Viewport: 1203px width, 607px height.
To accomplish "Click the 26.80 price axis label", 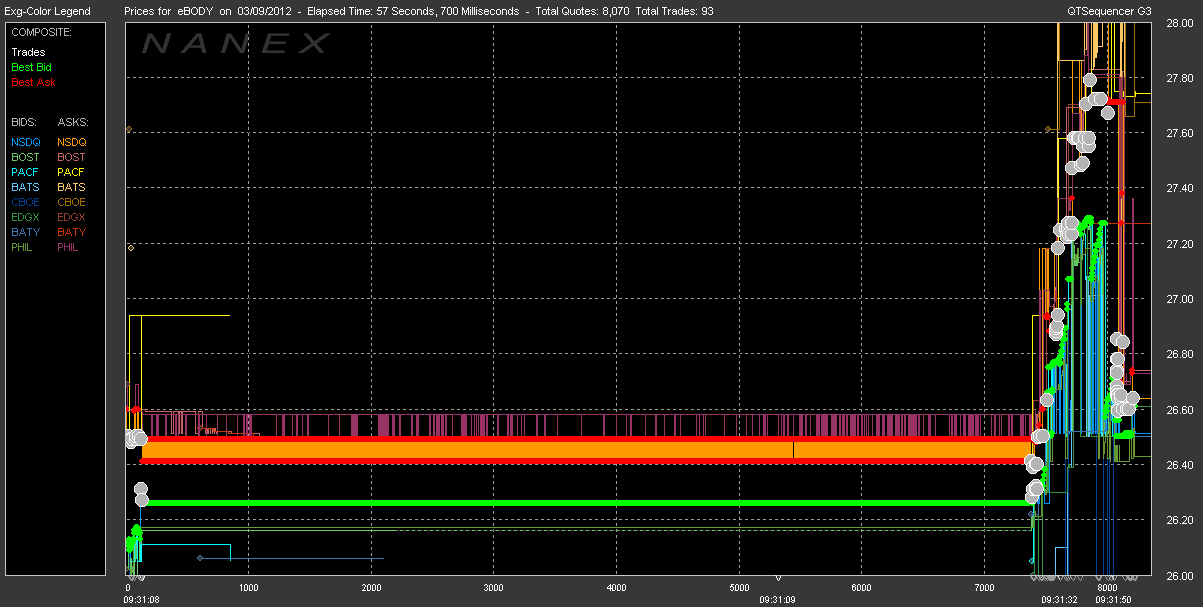I will (1178, 355).
